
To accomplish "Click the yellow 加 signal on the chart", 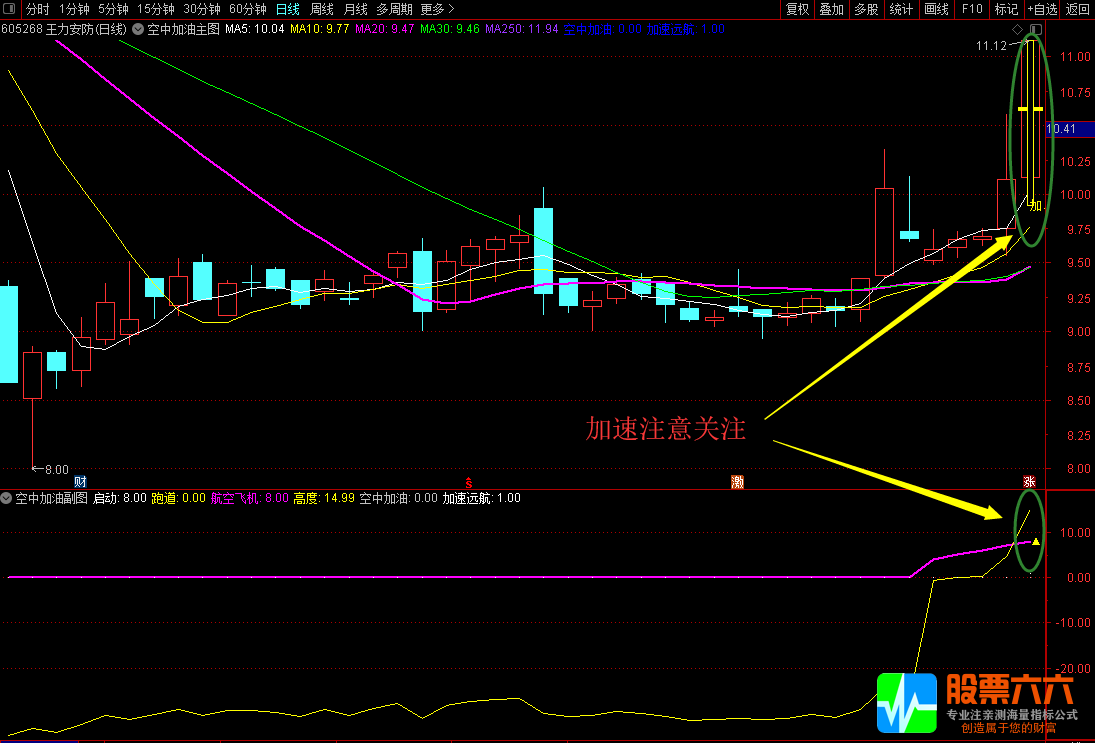I will (x=1036, y=206).
